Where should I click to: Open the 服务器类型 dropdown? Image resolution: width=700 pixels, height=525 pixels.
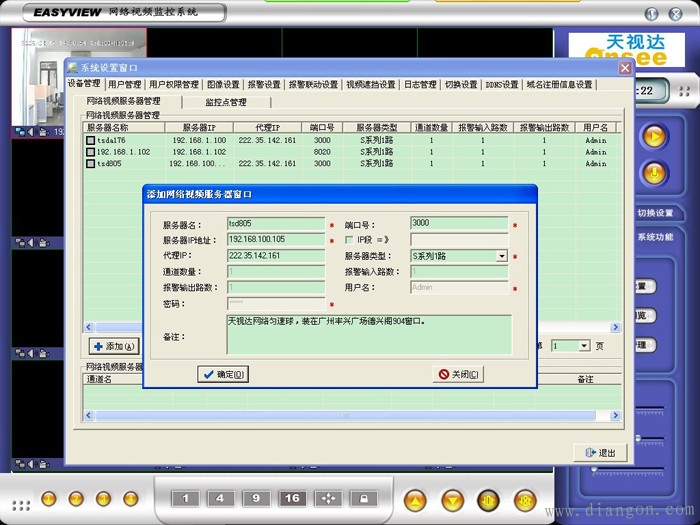pyautogui.click(x=502, y=256)
